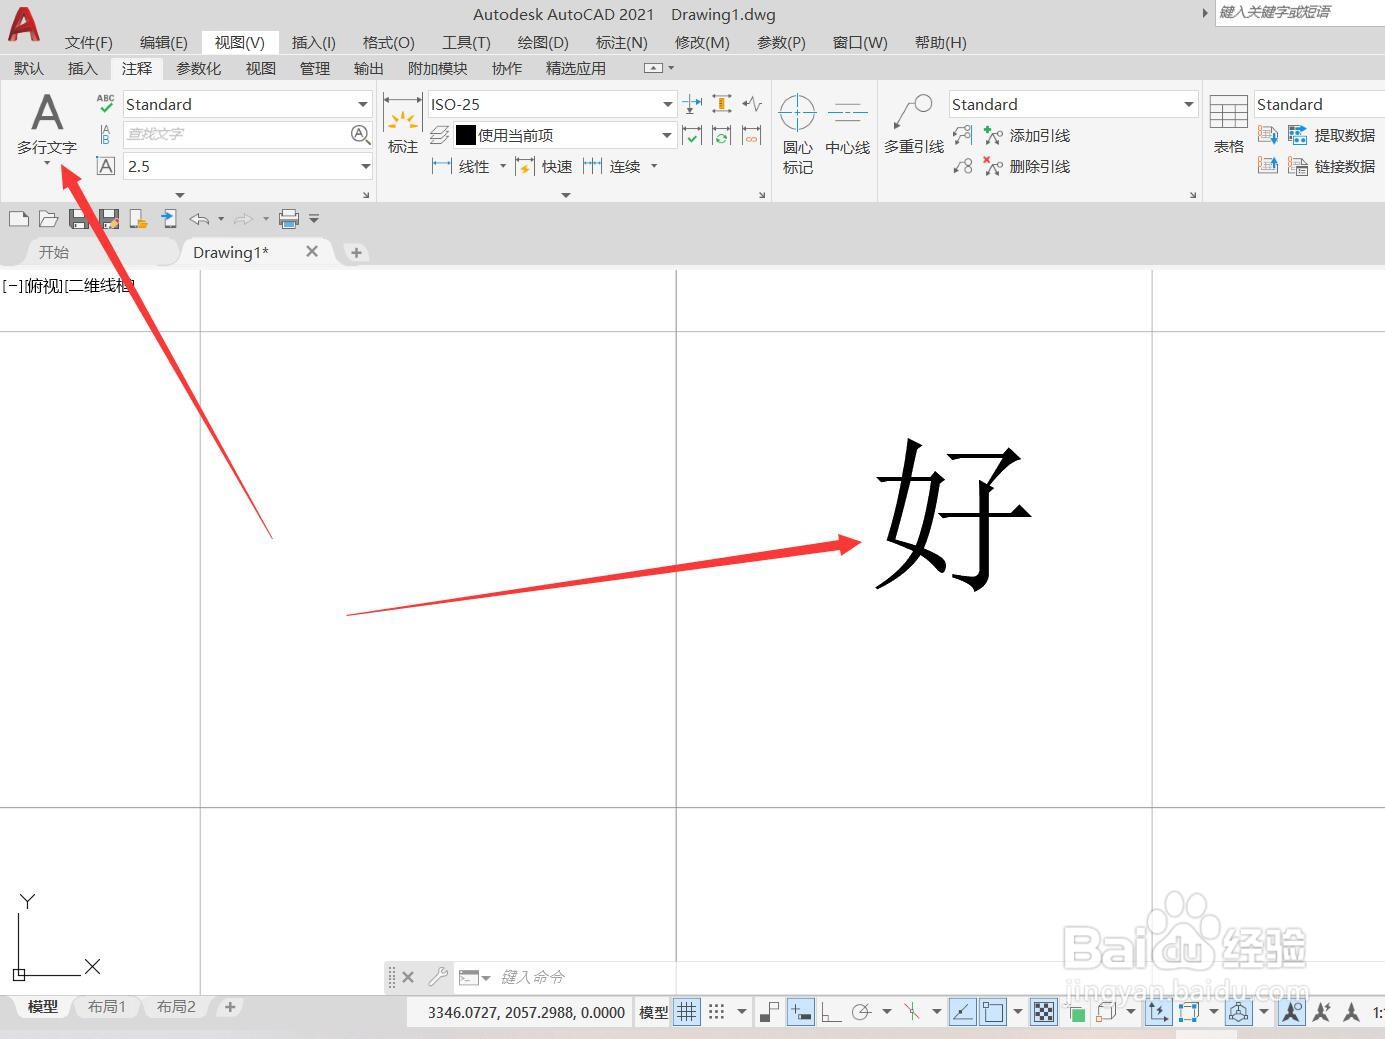The width and height of the screenshot is (1385, 1039).
Task: Run the ABC spell check icon
Action: pos(105,103)
